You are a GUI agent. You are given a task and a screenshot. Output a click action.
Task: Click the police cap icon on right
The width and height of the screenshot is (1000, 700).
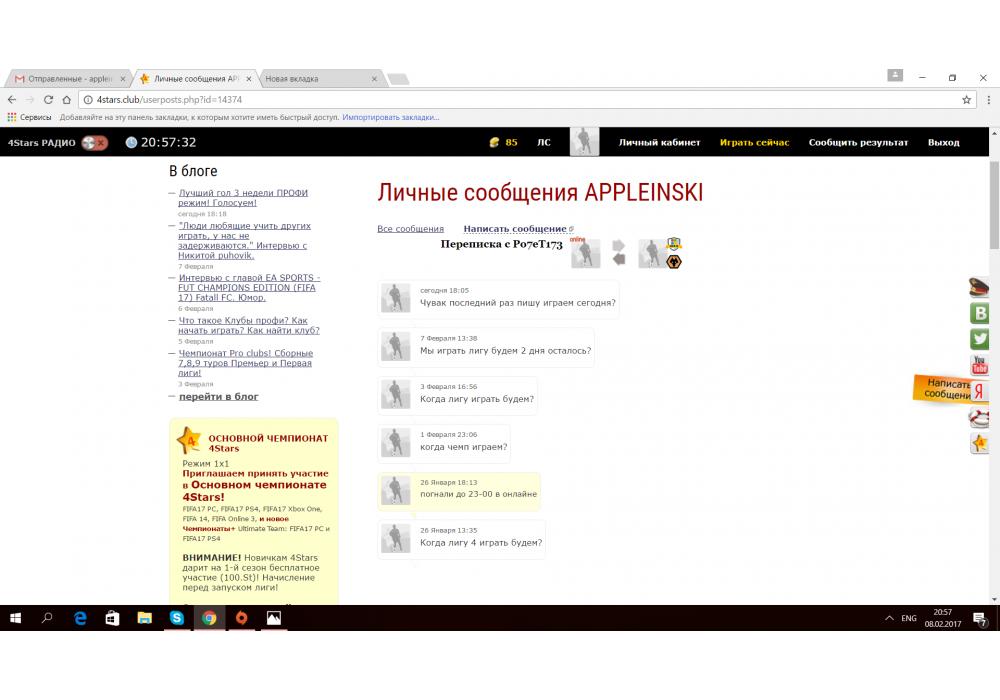pyautogui.click(x=979, y=288)
